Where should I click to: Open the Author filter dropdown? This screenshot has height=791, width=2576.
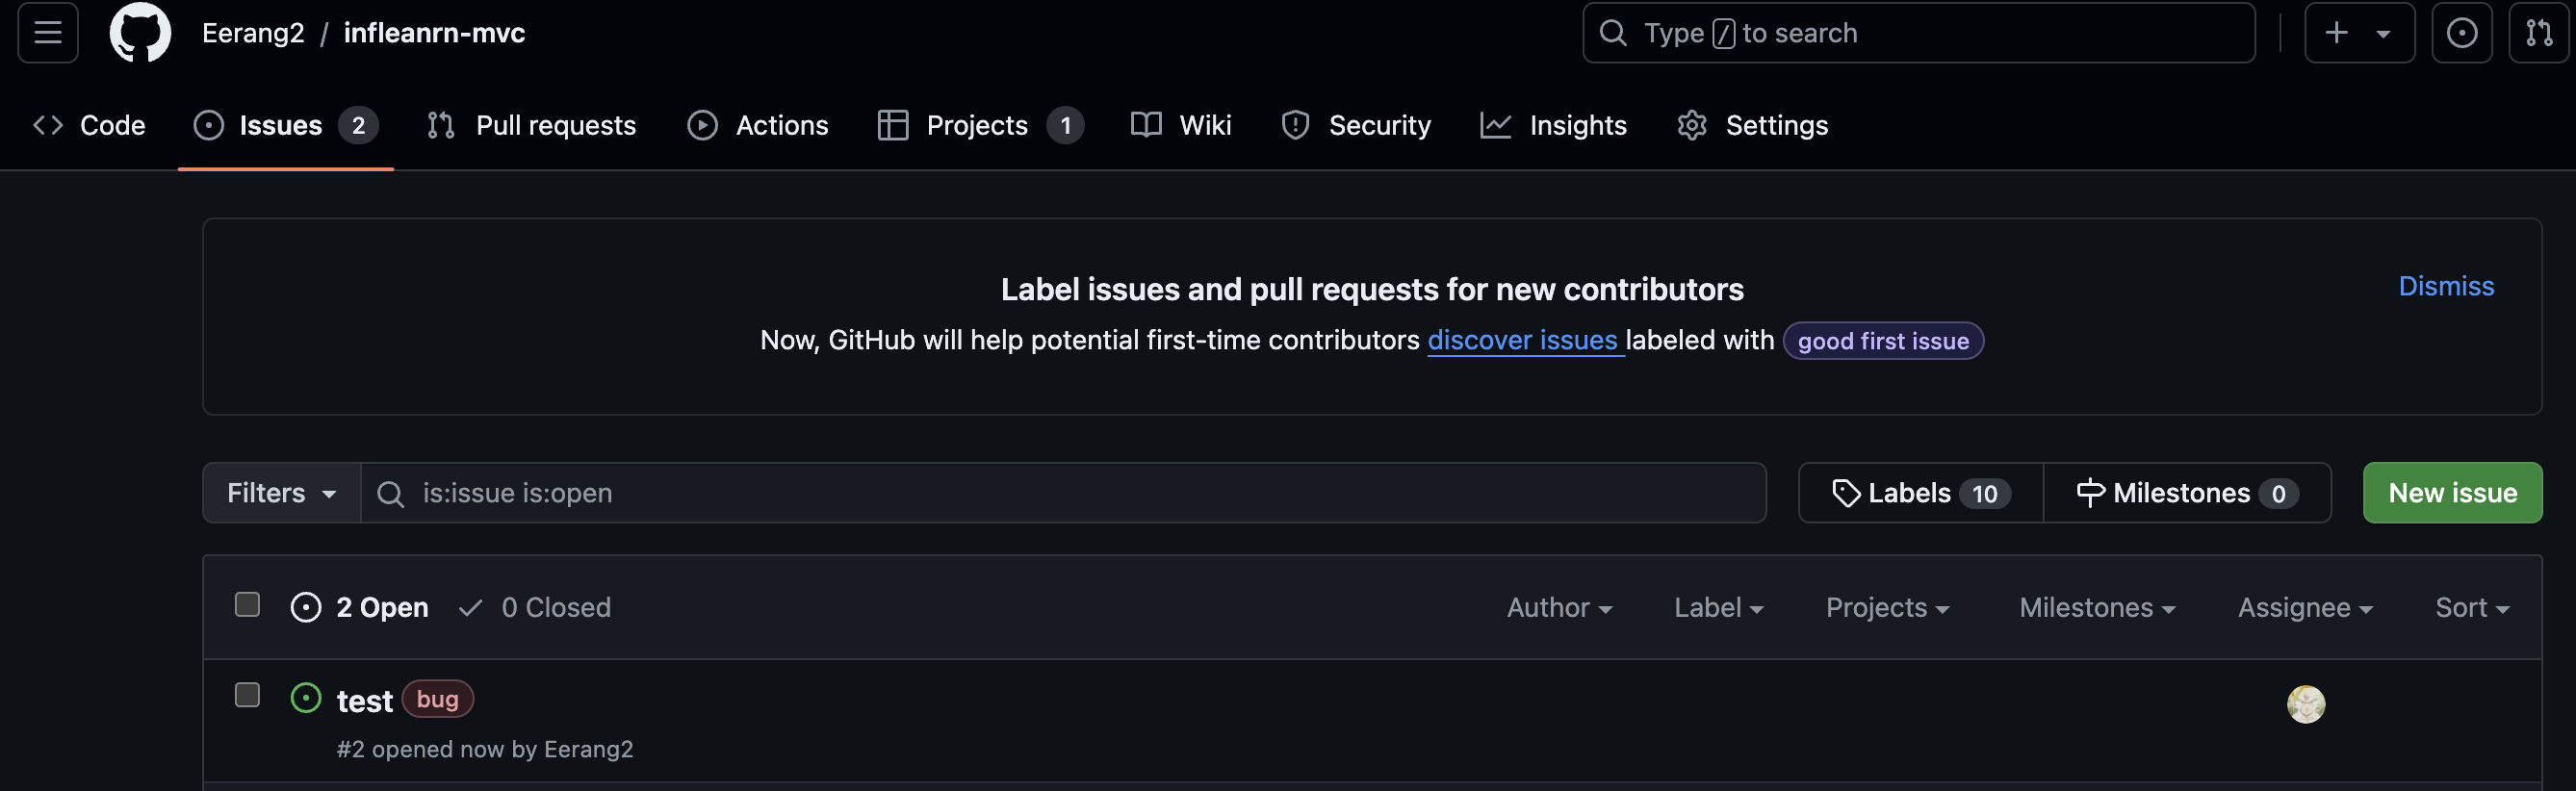pos(1558,607)
